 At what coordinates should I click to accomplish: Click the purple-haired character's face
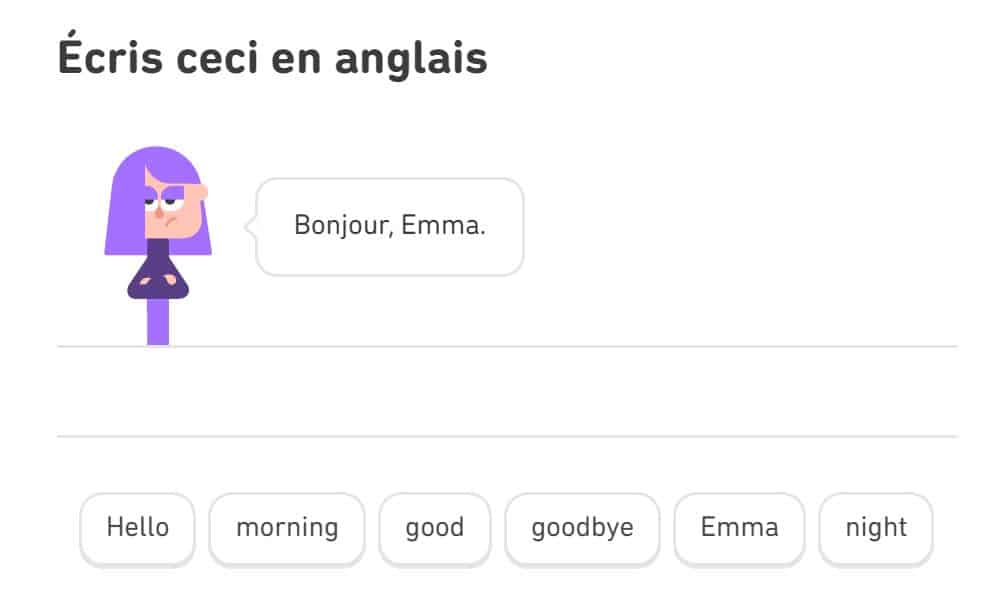pyautogui.click(x=172, y=207)
